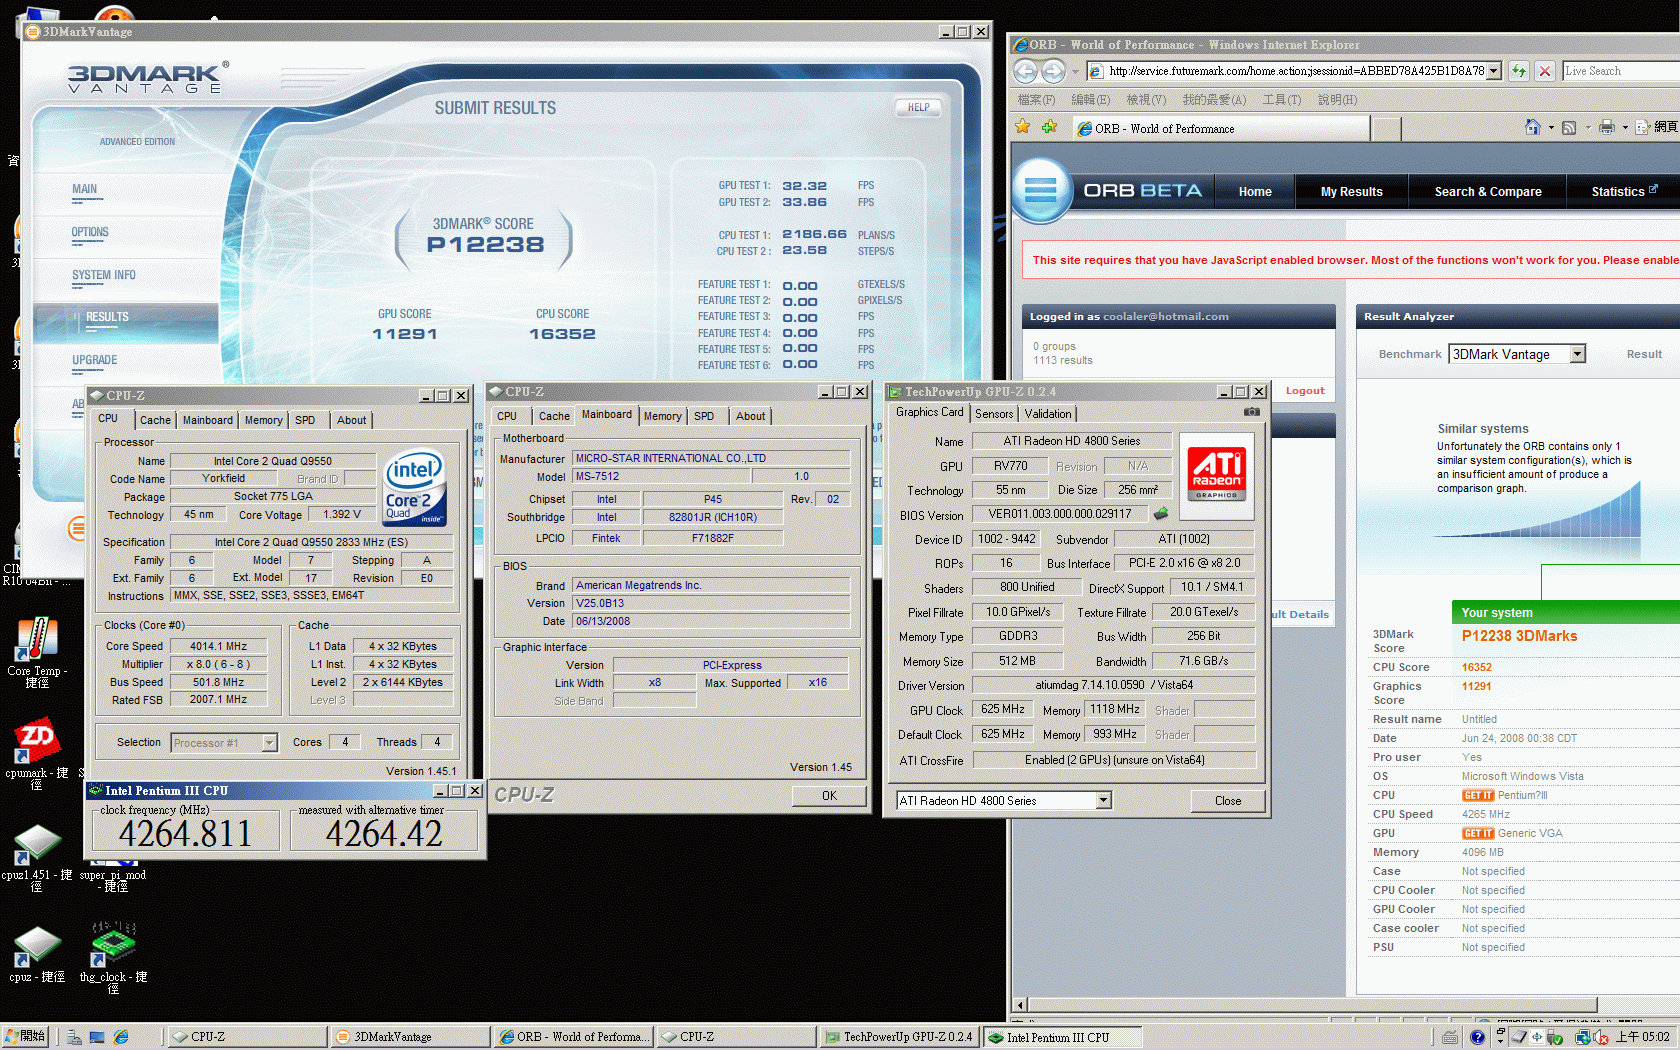This screenshot has height=1050, width=1680.
Task: Select SYSTEM INFO in 3DMark Vantage sidebar
Action: click(x=103, y=275)
